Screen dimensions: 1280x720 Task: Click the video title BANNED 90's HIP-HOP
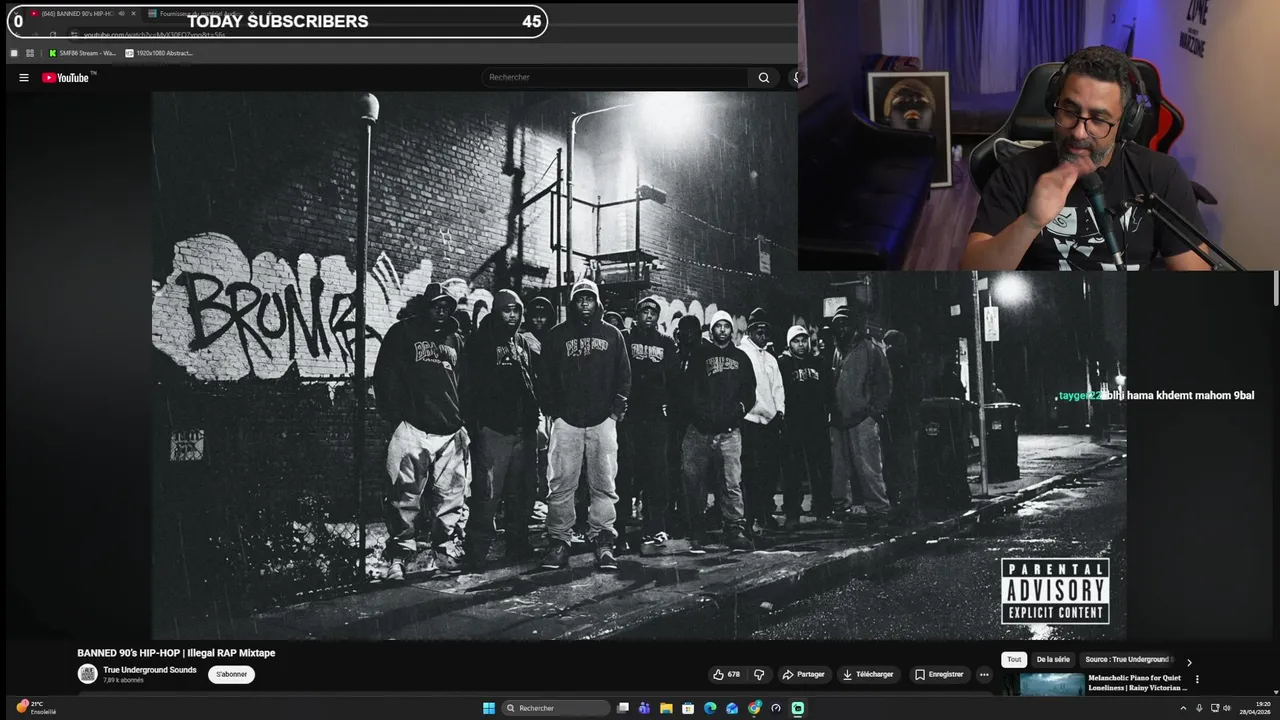coord(176,653)
